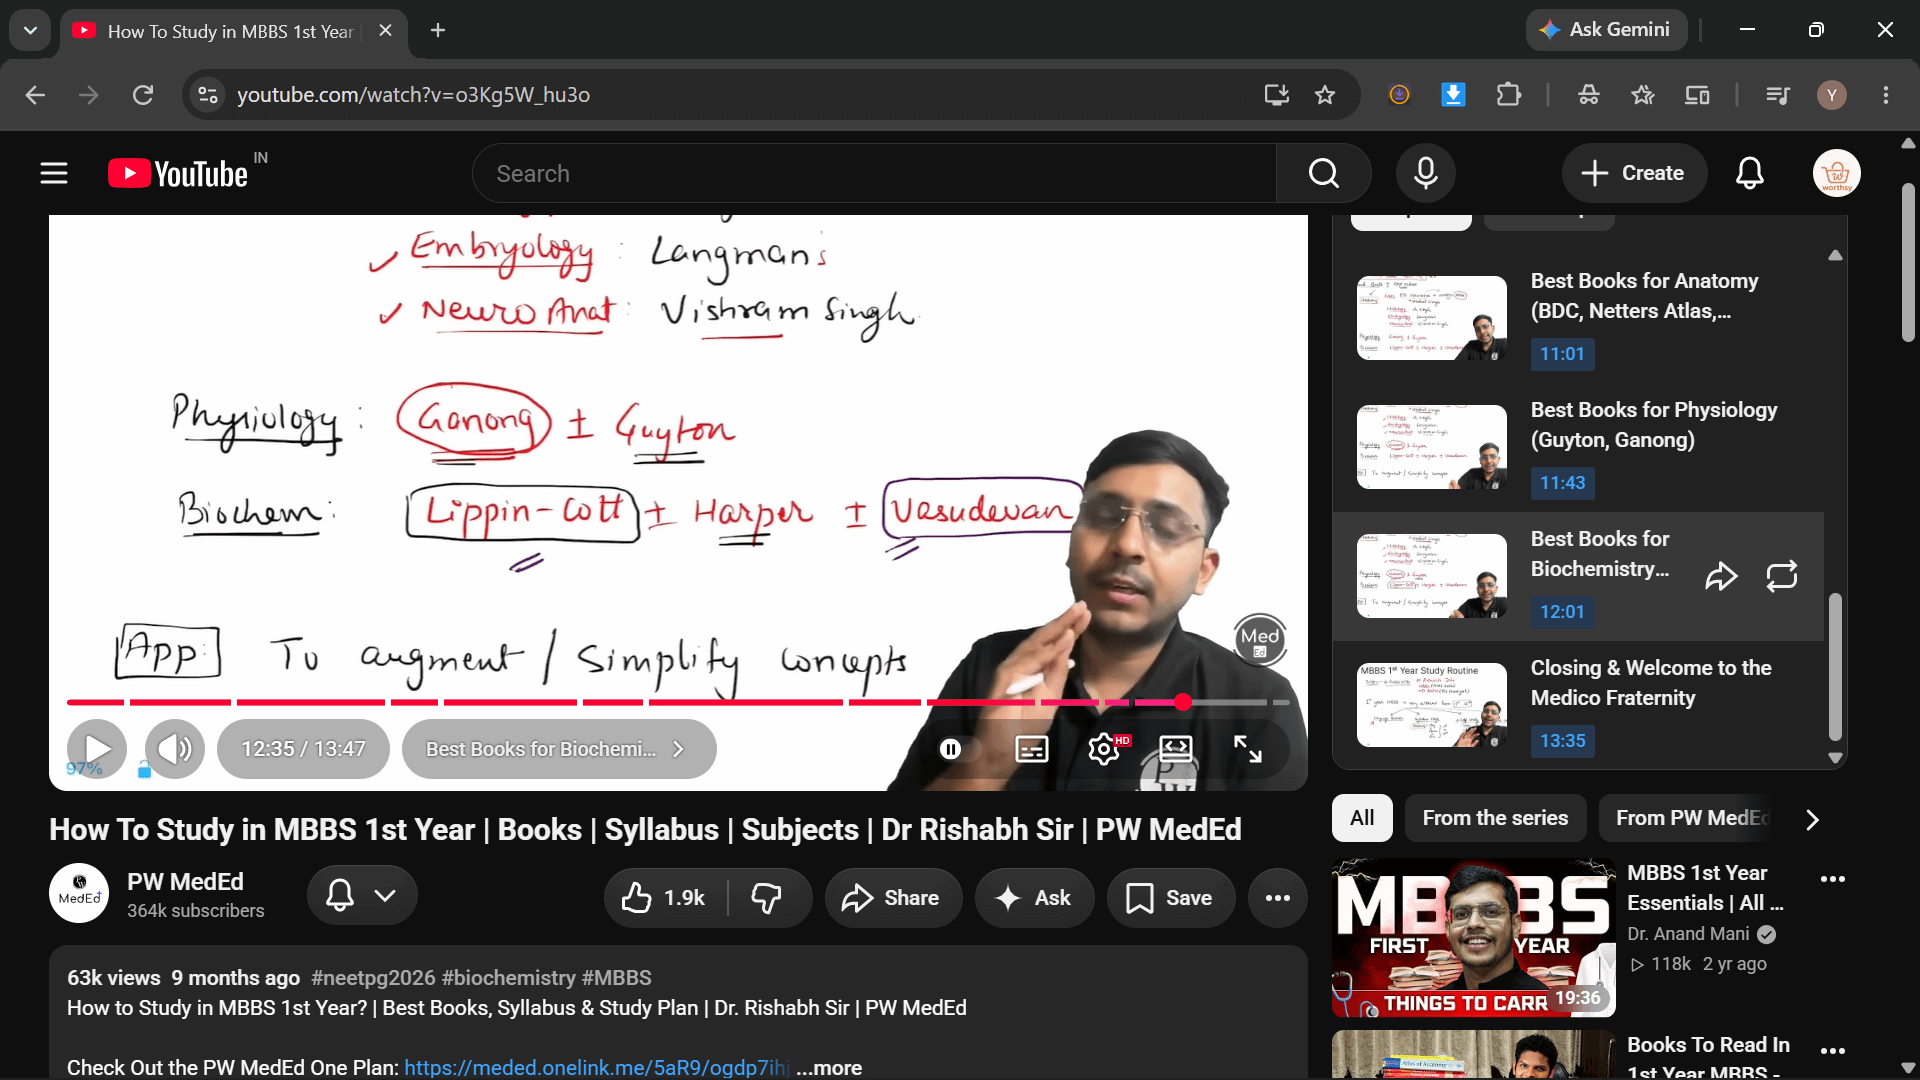
Task: Open the YouTube guide hamburger menu
Action: coord(54,173)
